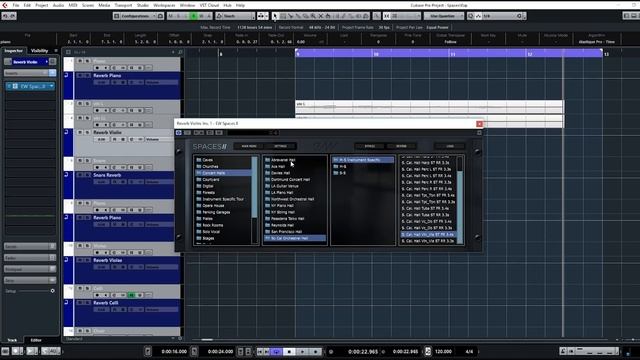
Task: Select the Object Selection arrow tool
Action: [275, 16]
